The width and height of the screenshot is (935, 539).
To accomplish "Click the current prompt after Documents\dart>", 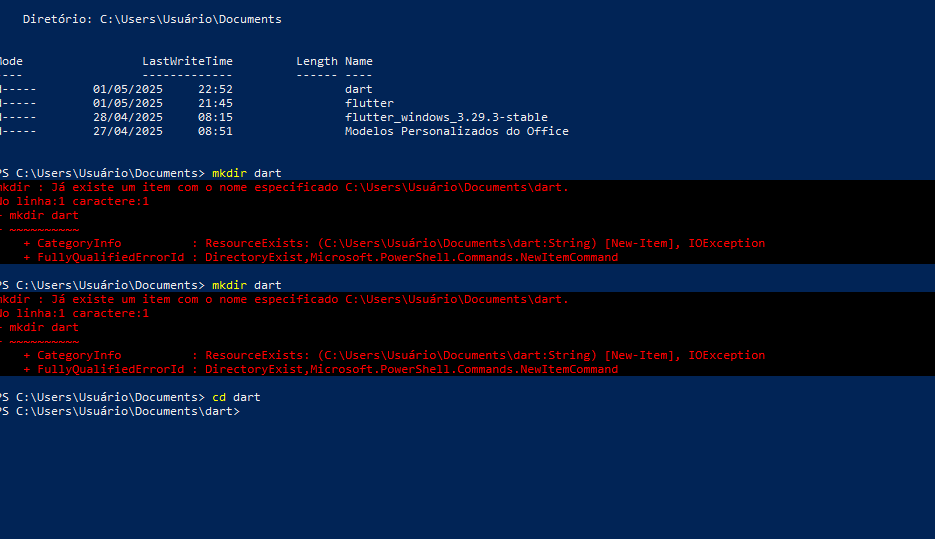I will coord(244,411).
